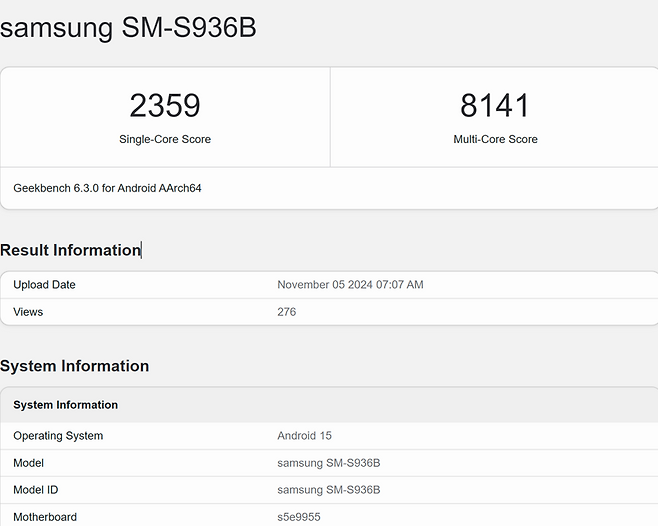Click the Upload Date row label

click(44, 285)
